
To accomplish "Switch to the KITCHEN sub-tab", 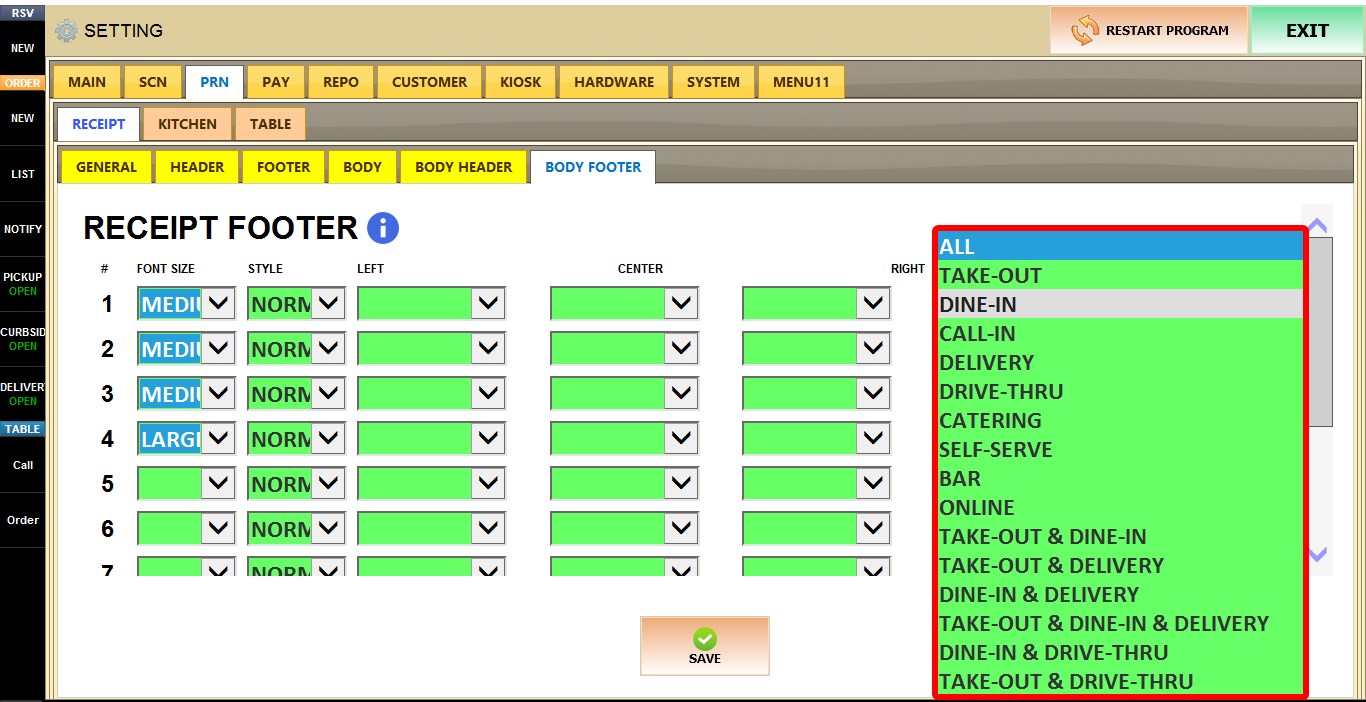I will point(187,124).
